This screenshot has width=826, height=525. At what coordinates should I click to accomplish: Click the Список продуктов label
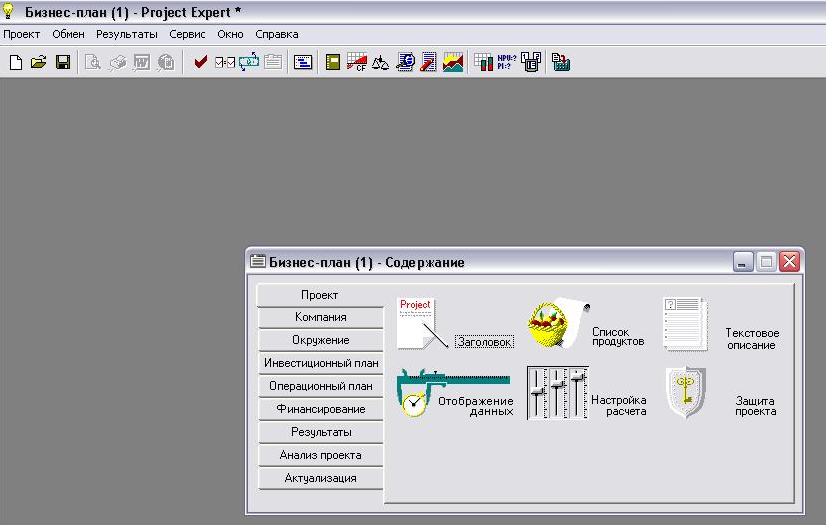(618, 336)
